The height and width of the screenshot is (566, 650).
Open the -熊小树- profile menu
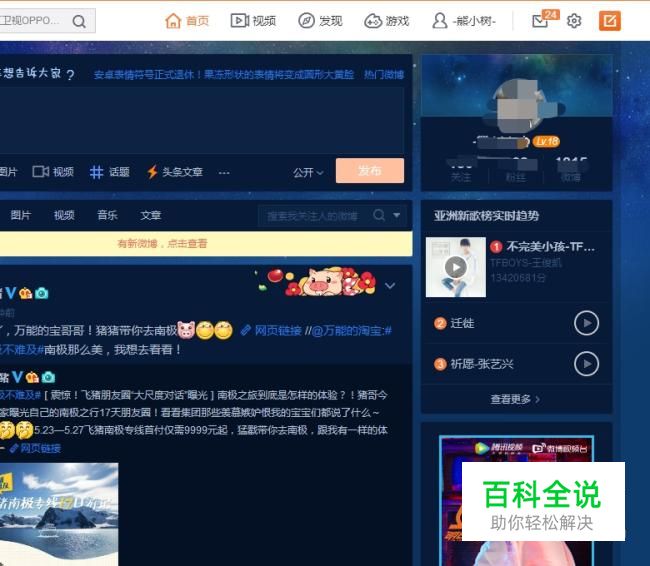pos(463,21)
